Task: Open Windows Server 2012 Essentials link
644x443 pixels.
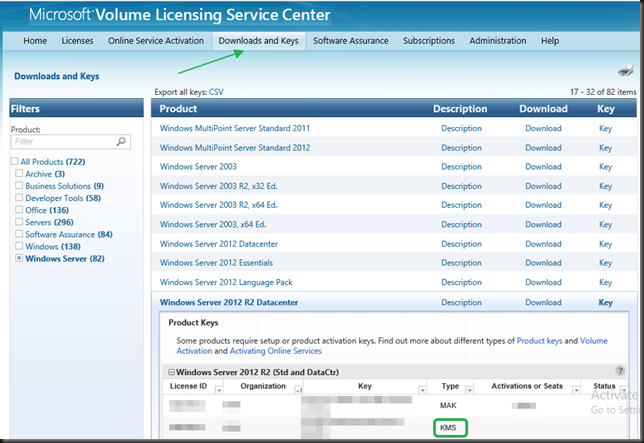Action: pos(216,263)
